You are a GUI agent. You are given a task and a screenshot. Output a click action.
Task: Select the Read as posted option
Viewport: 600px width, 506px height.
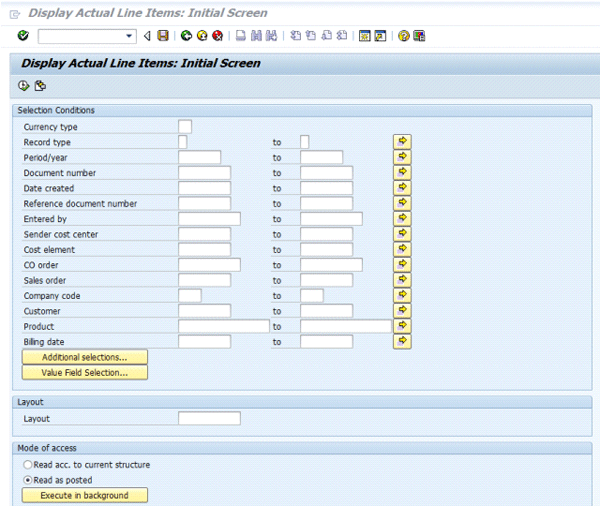28,480
